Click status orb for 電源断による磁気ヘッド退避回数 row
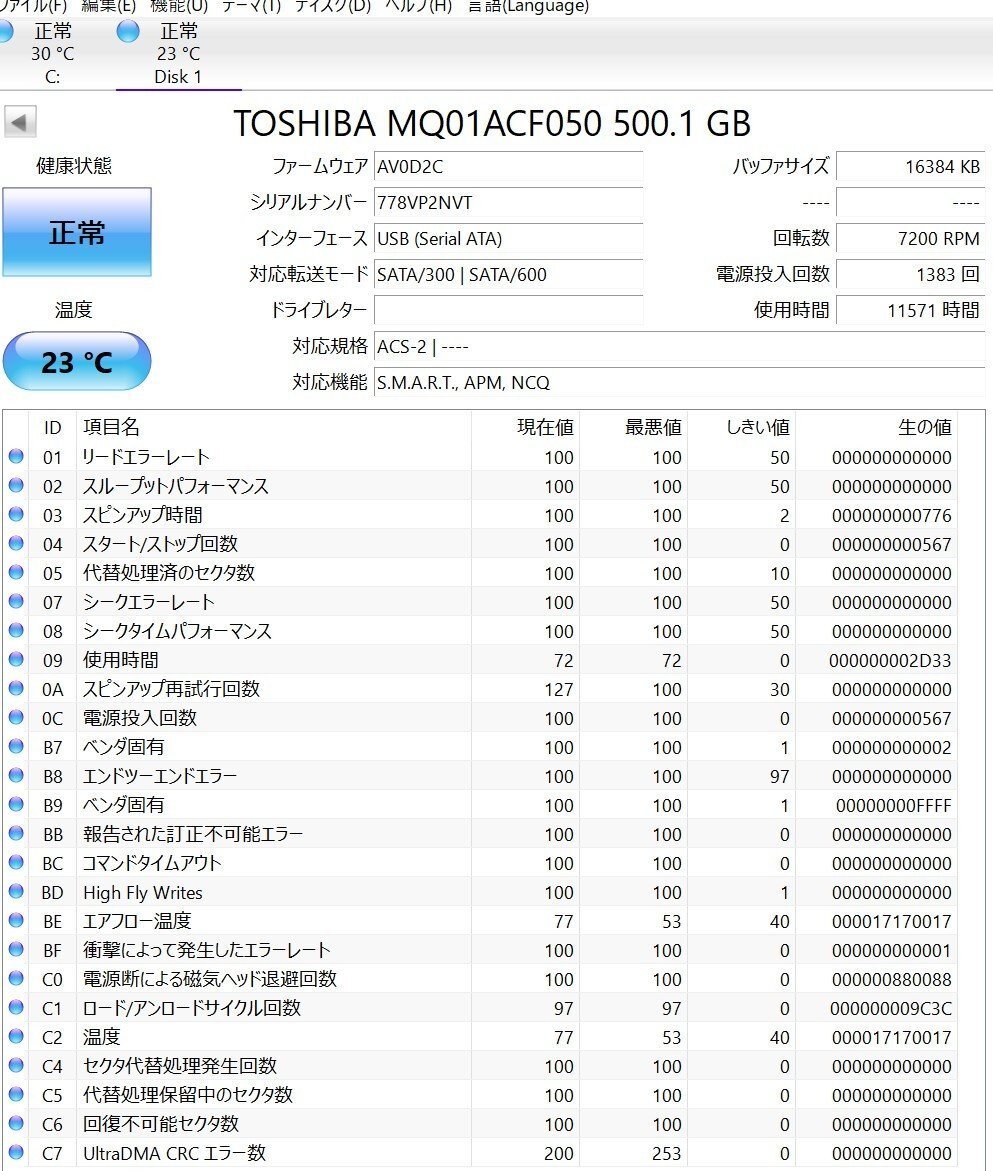This screenshot has width=993, height=1171. click(16, 978)
